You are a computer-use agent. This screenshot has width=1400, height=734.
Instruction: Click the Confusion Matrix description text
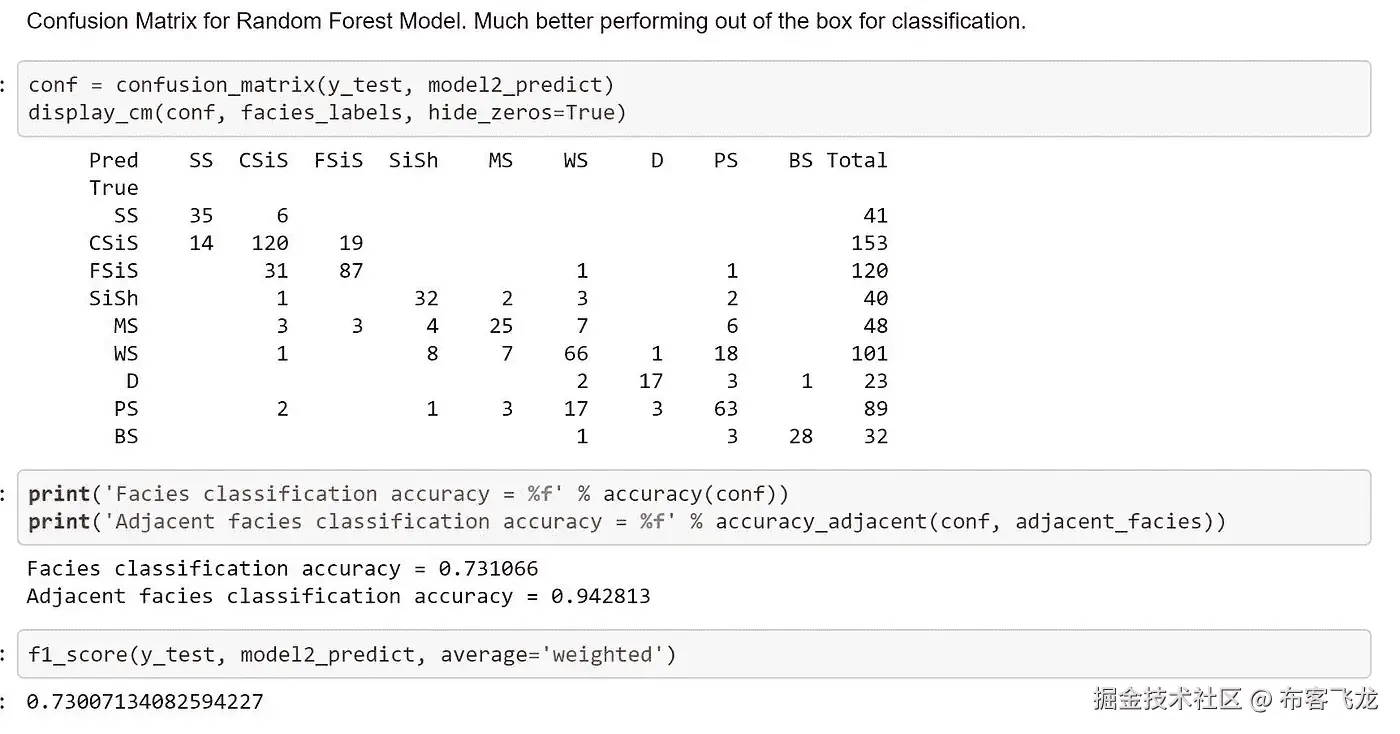point(526,21)
